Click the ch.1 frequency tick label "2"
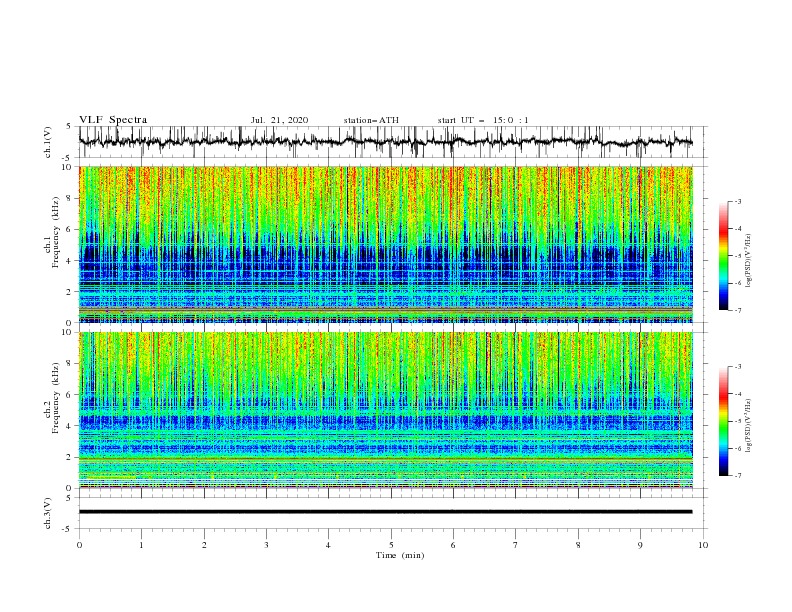This screenshot has height=612, width=792. pyautogui.click(x=70, y=292)
